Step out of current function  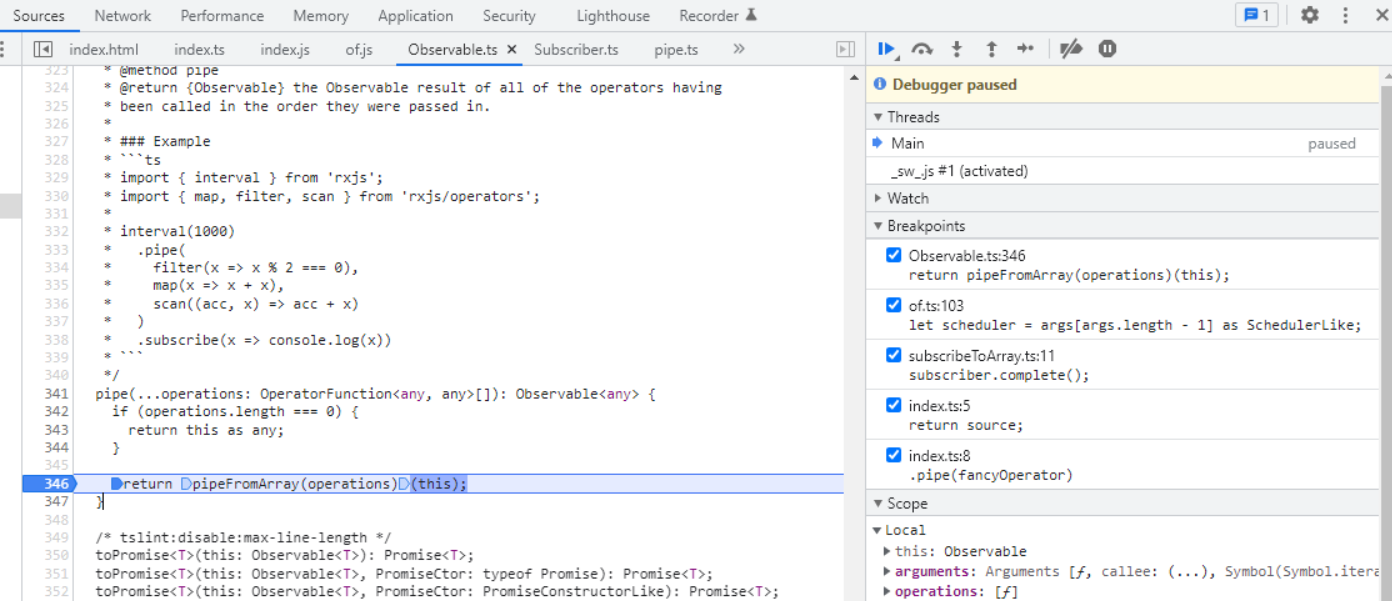[991, 49]
